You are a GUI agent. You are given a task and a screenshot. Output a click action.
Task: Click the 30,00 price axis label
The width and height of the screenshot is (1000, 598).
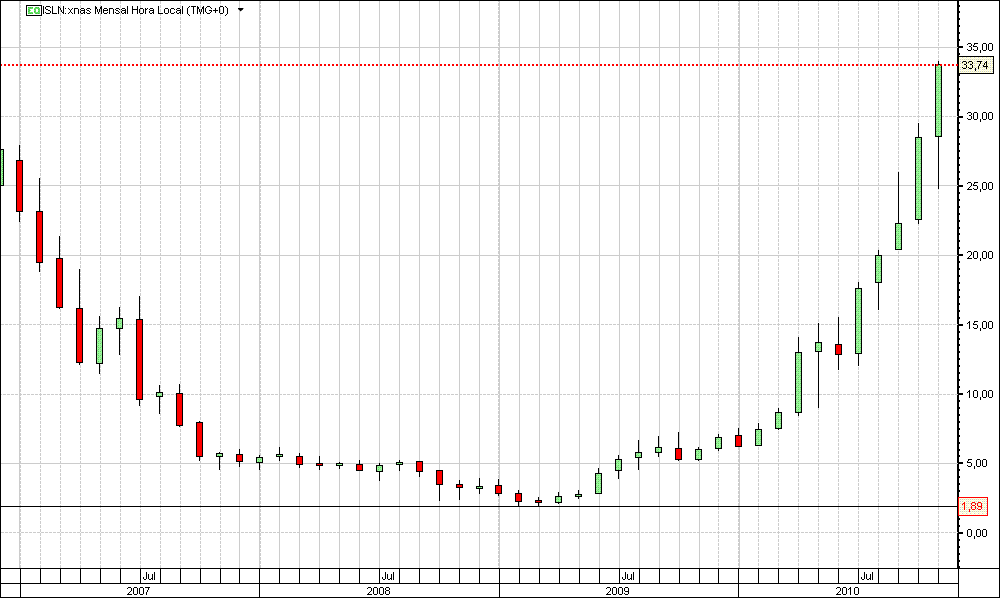[980, 116]
